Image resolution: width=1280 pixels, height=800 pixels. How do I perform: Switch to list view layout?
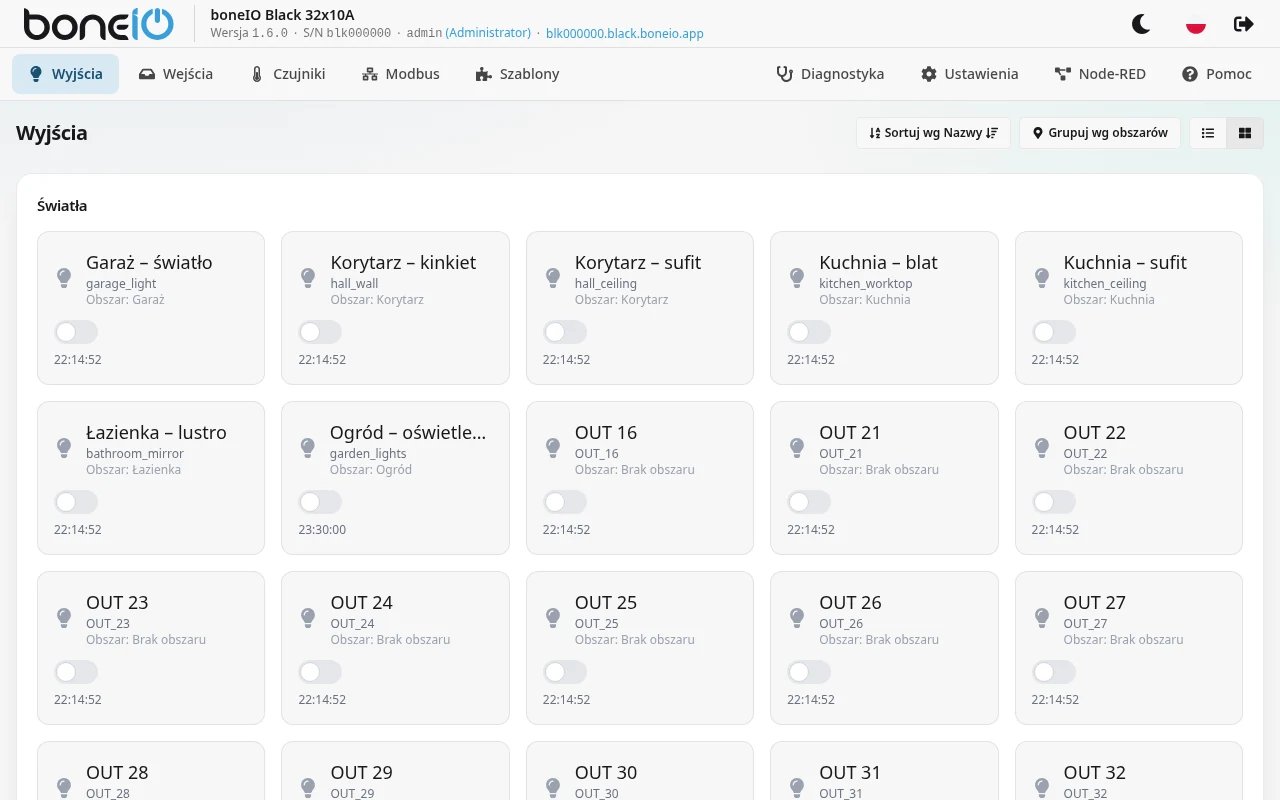click(1208, 133)
